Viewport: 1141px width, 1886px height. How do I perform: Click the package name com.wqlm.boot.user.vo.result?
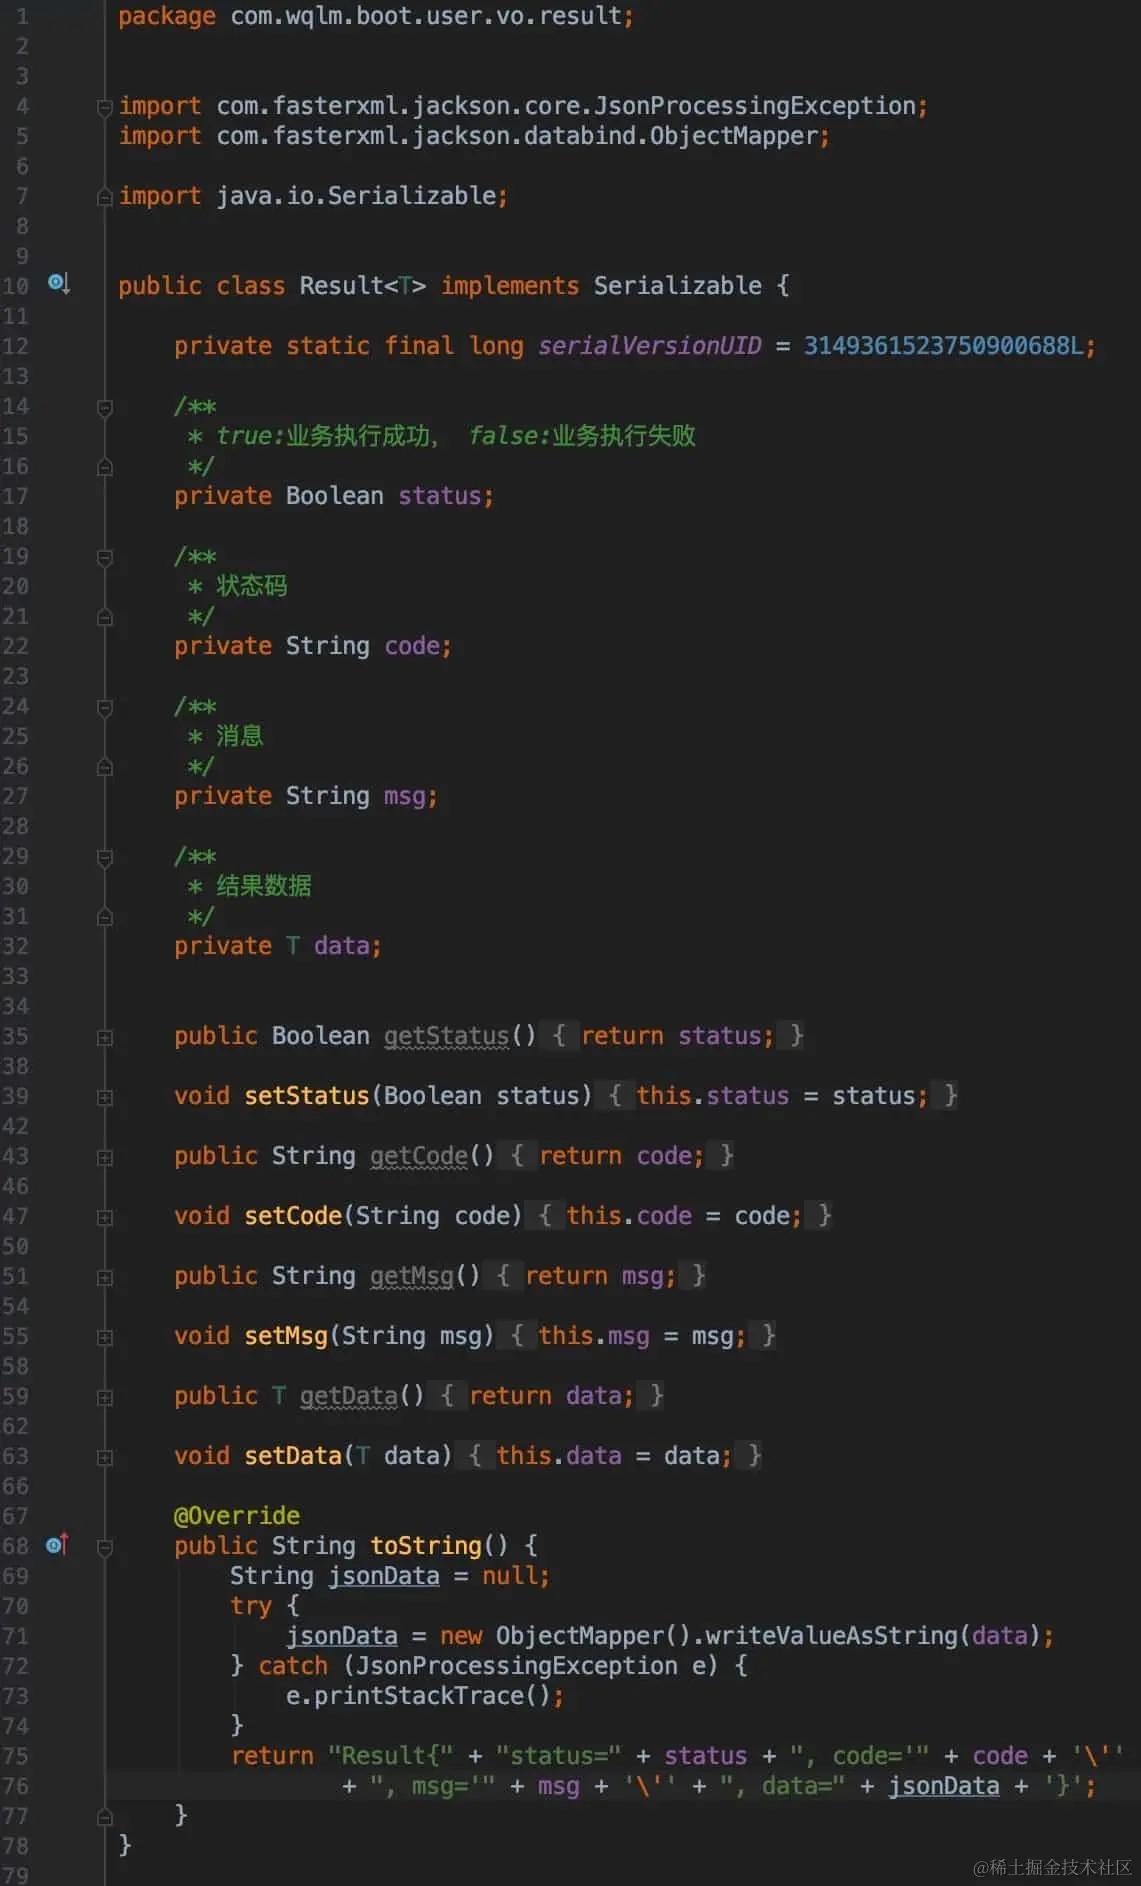pyautogui.click(x=426, y=16)
